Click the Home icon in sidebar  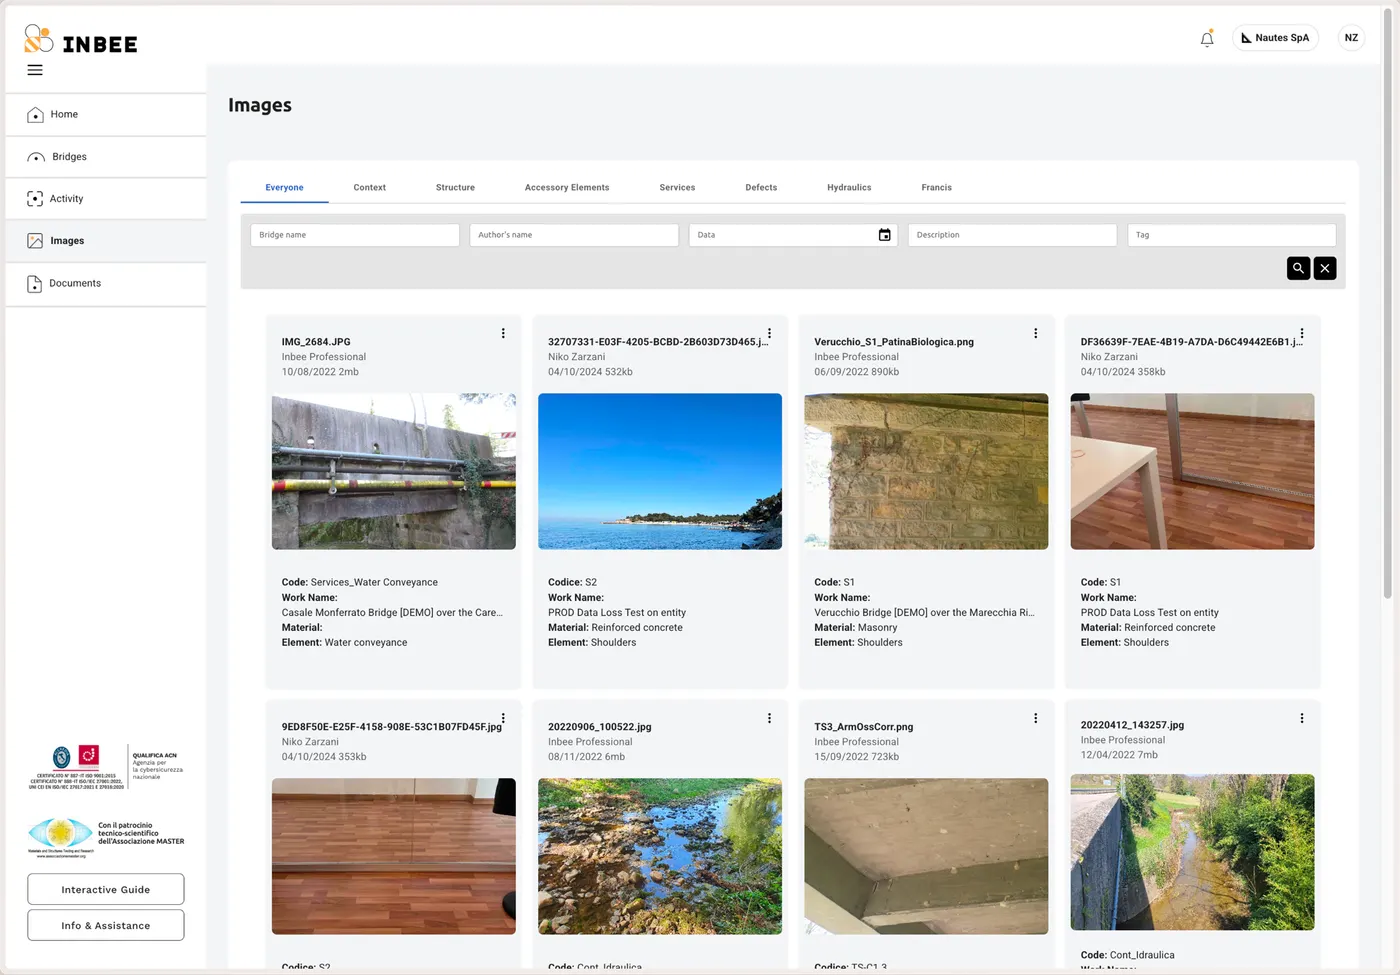(35, 115)
